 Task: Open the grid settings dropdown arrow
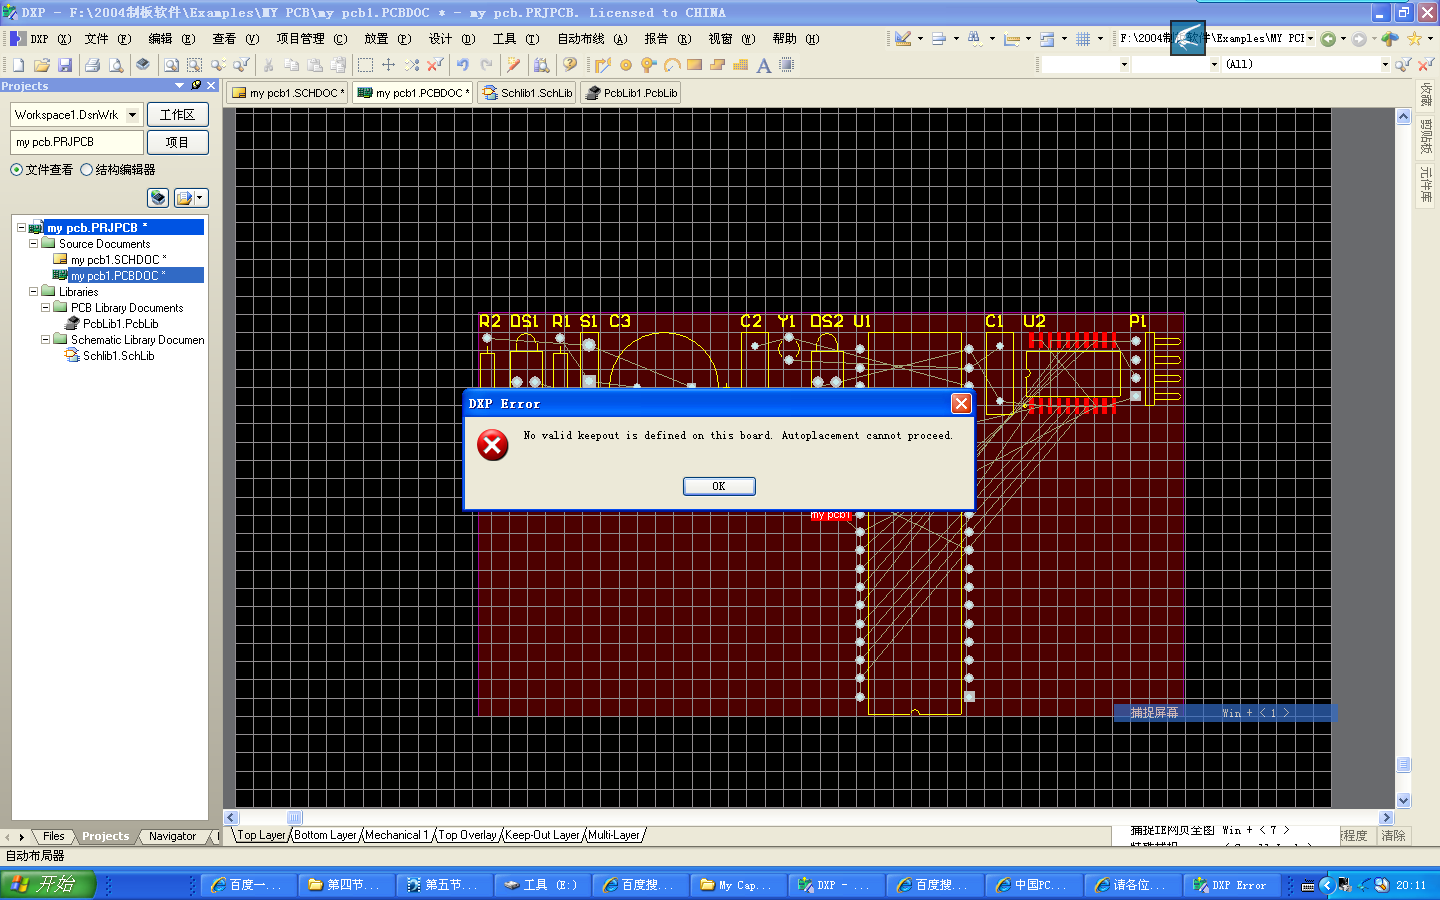1100,39
